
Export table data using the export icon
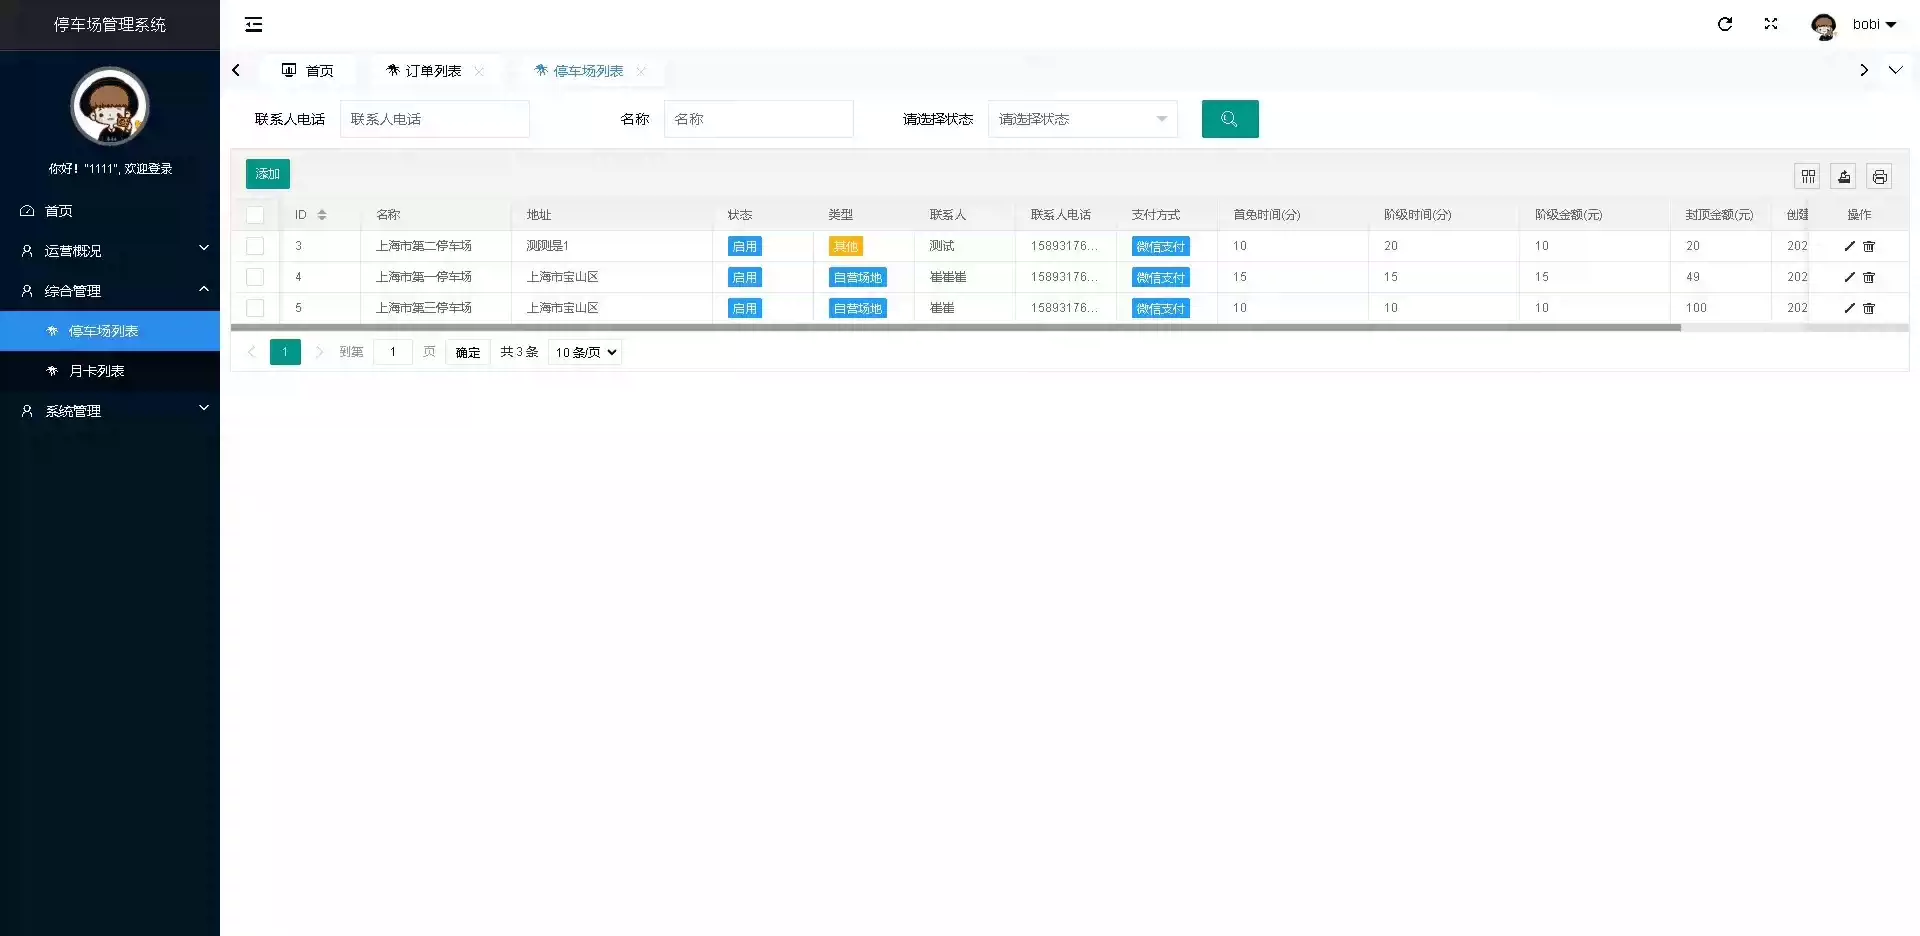pos(1844,177)
